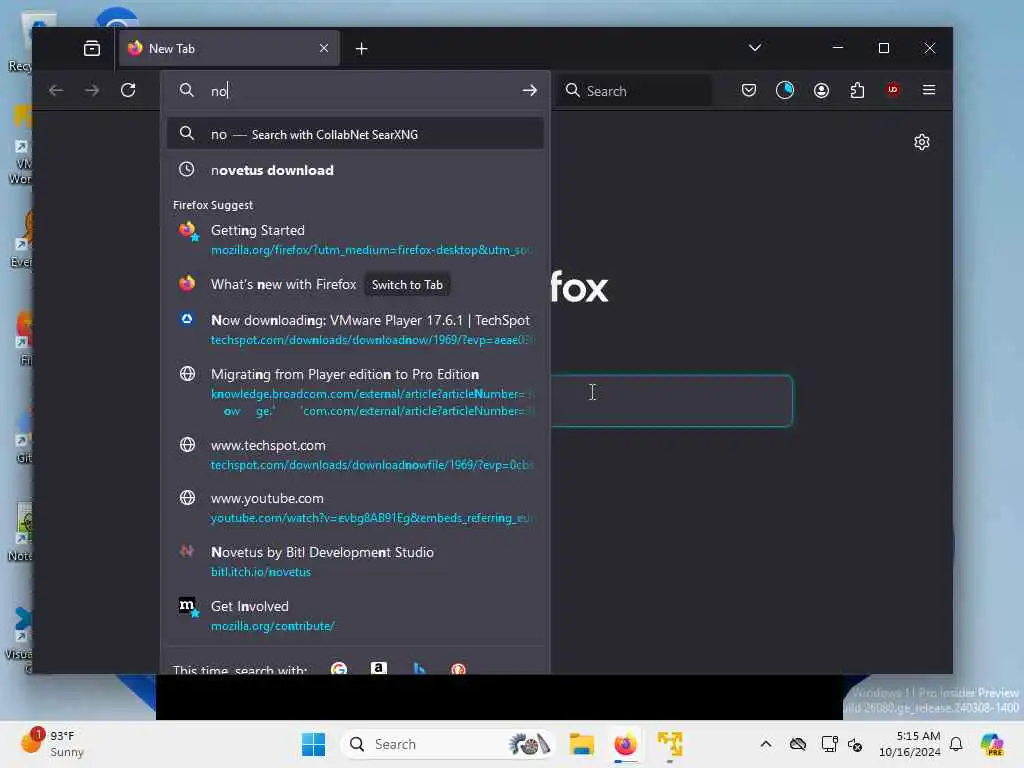
Task: Open the Firefox hamburger application menu
Action: click(x=929, y=90)
